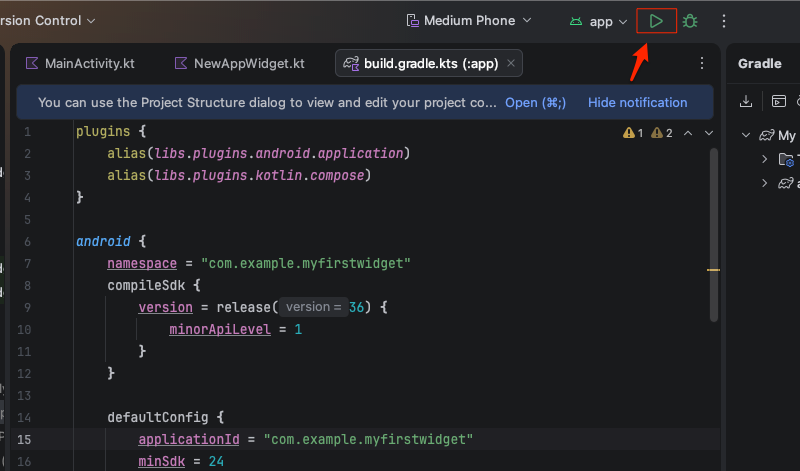Expand the first child node in Gradle tree

point(764,159)
